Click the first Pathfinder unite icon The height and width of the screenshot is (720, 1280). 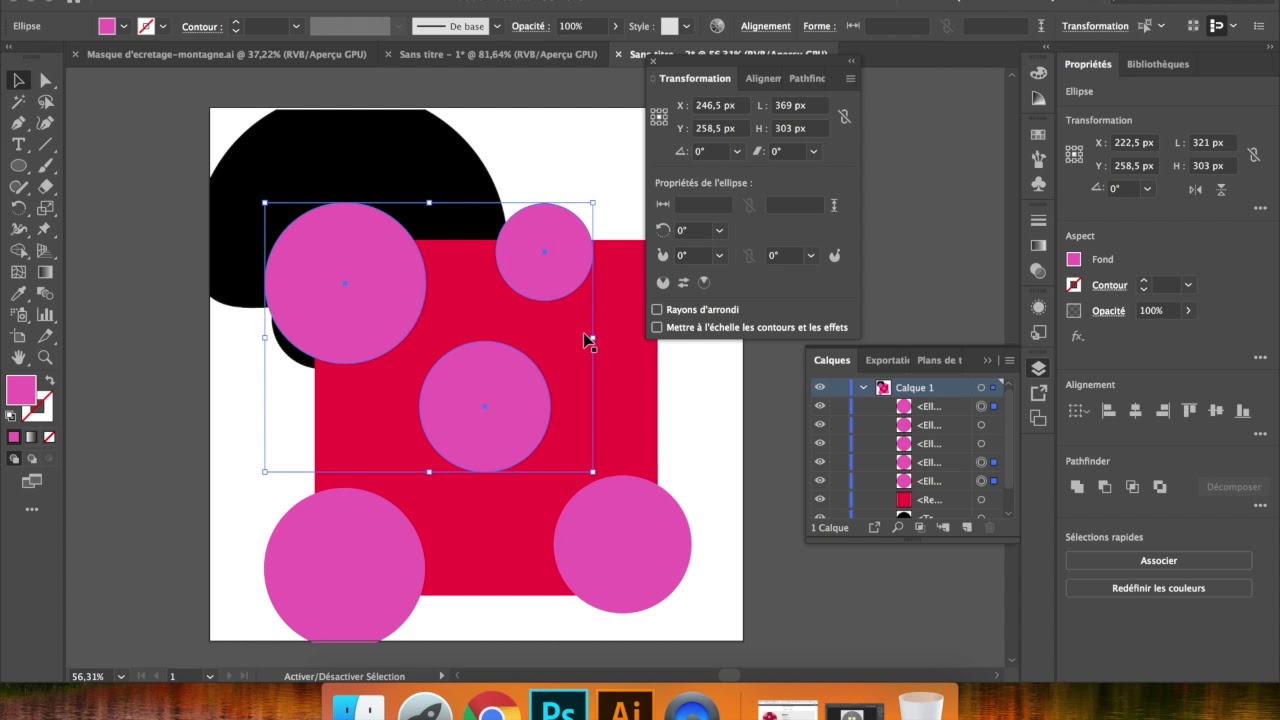click(x=1077, y=487)
